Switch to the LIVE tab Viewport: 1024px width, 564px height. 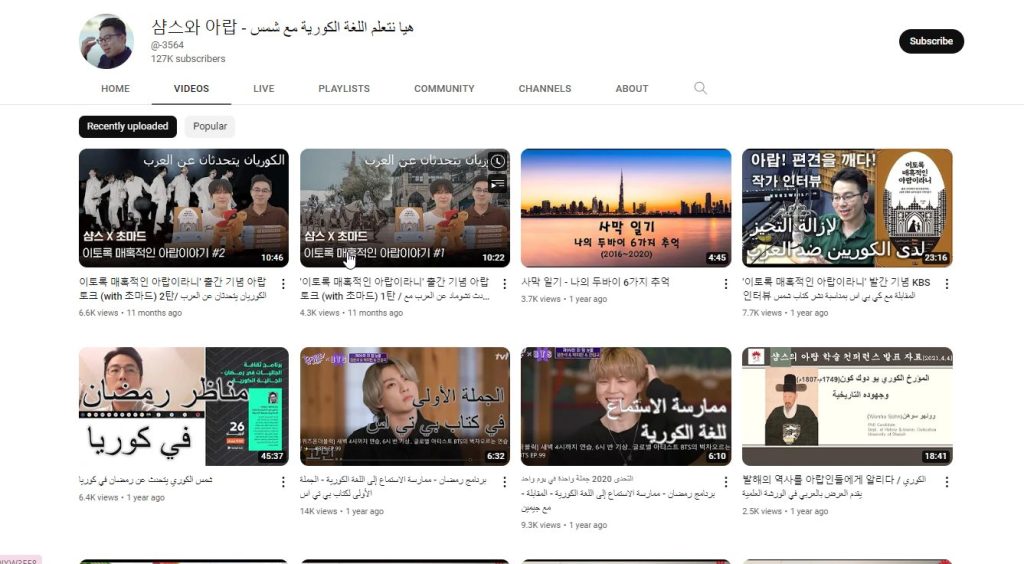pyautogui.click(x=264, y=89)
